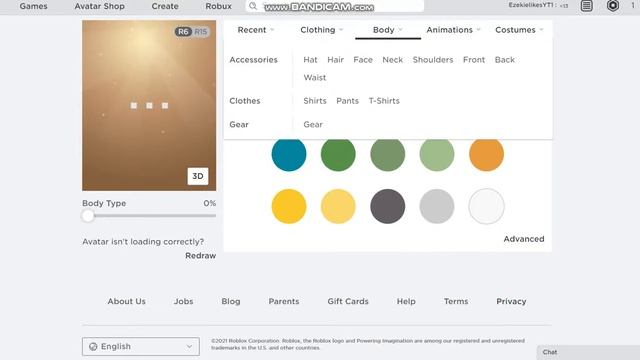Open the Robux hexagon icon

point(613,6)
